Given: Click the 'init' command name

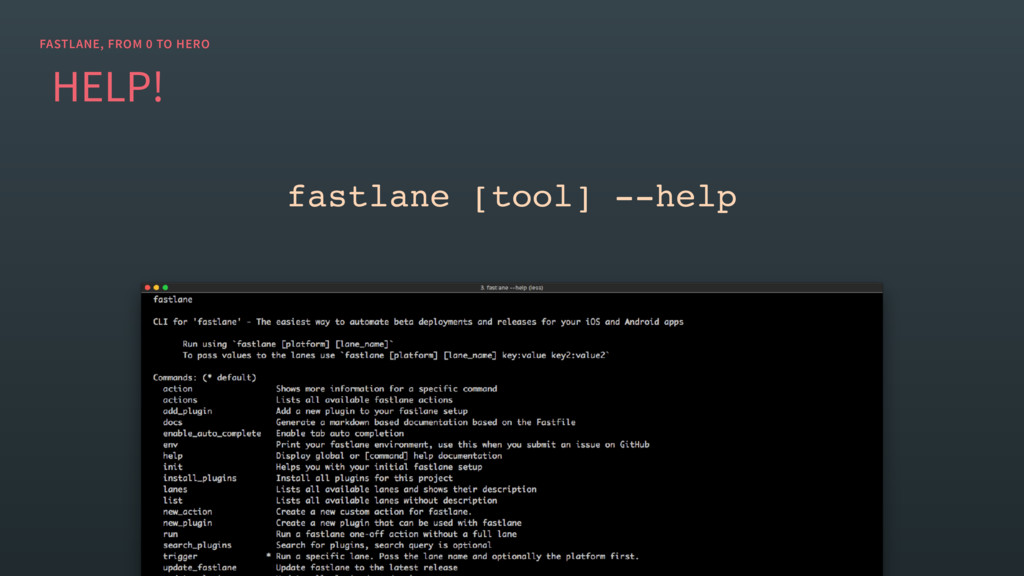Looking at the screenshot, I should tap(172, 467).
